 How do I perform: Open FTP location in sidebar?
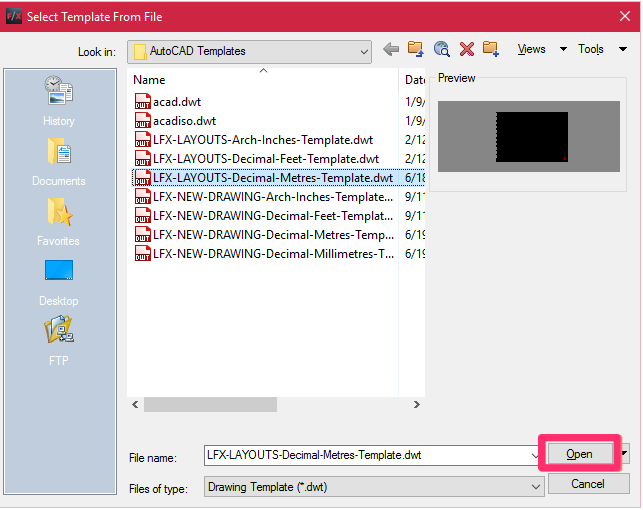point(59,341)
